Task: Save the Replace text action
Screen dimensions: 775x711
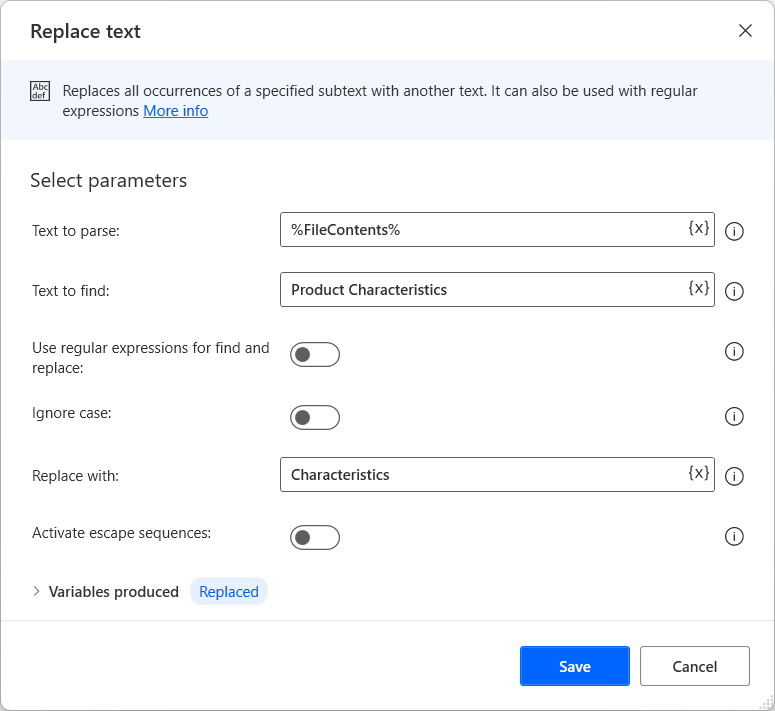Action: coord(574,666)
